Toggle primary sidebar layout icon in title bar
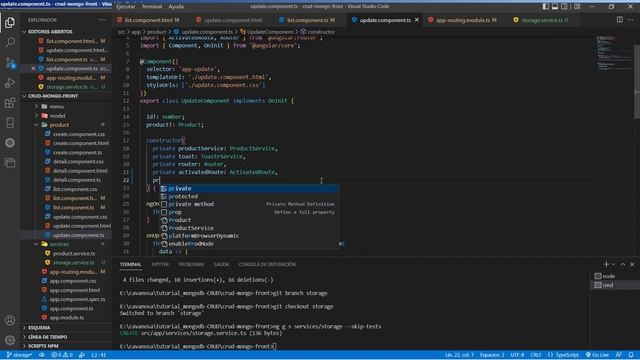This screenshot has width=640, height=360. (x=546, y=7)
